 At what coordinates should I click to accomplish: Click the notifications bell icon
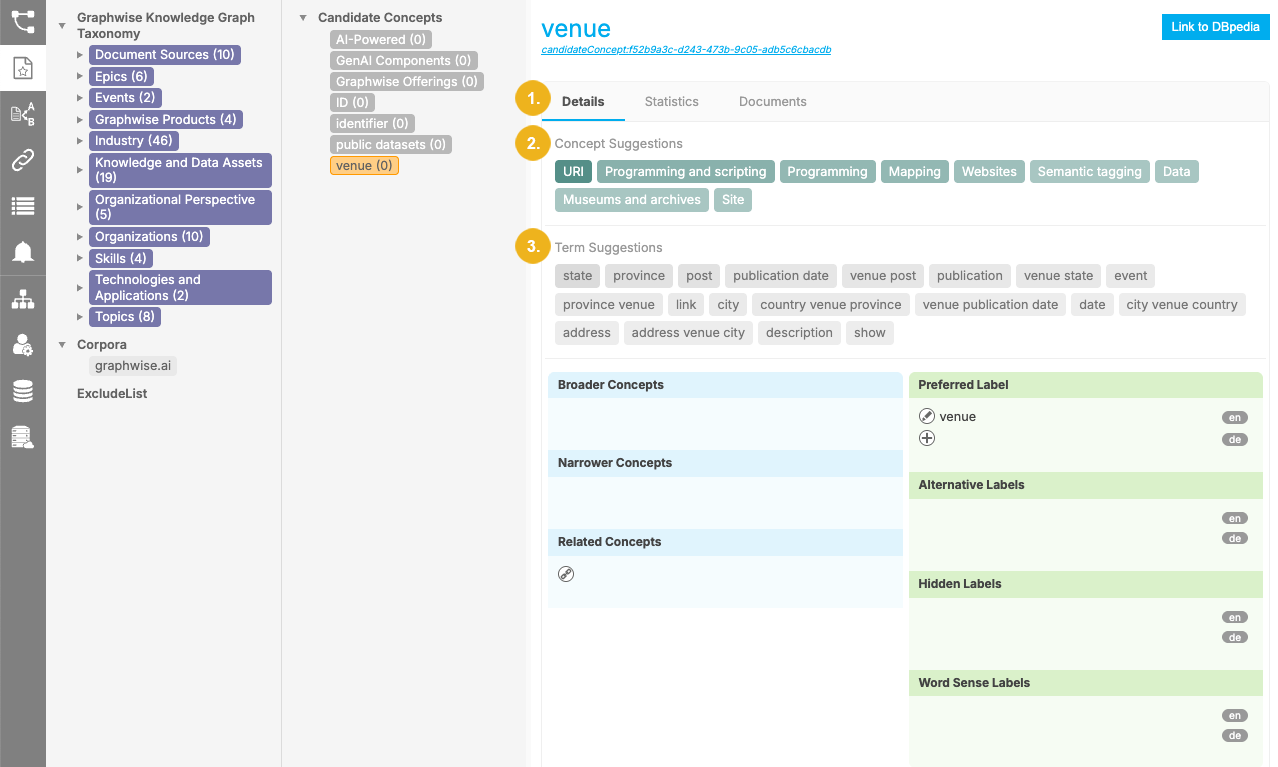[x=22, y=251]
